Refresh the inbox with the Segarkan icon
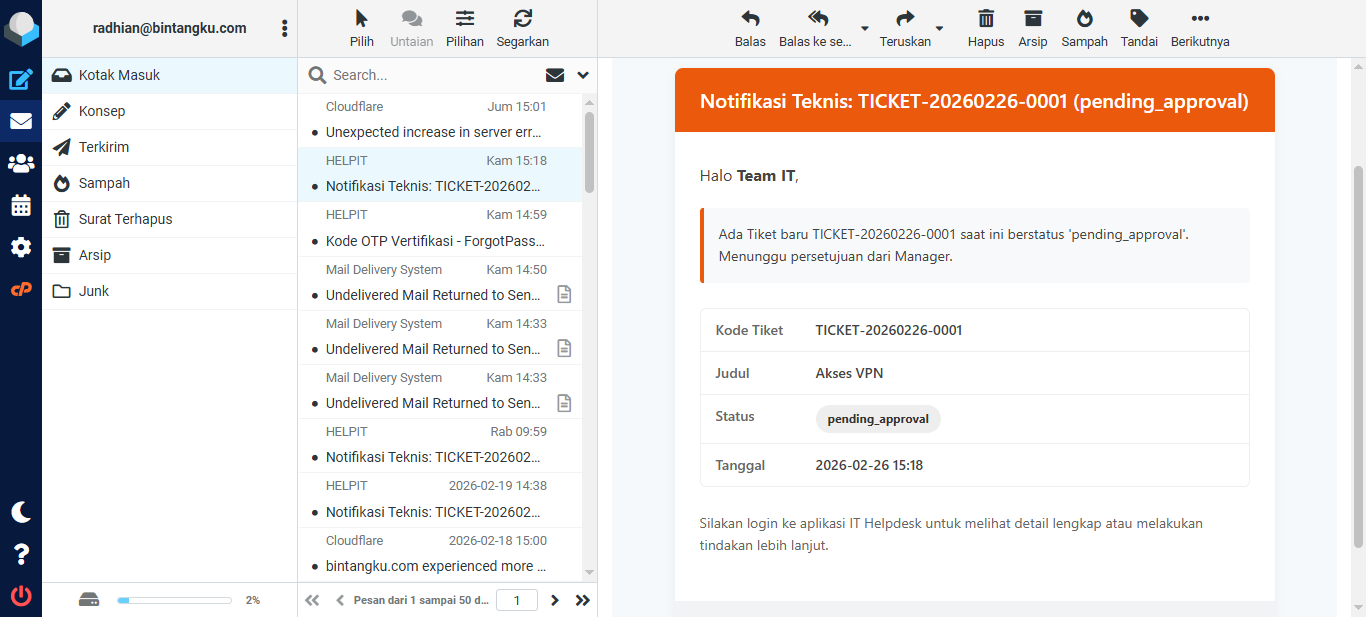 [x=522, y=27]
